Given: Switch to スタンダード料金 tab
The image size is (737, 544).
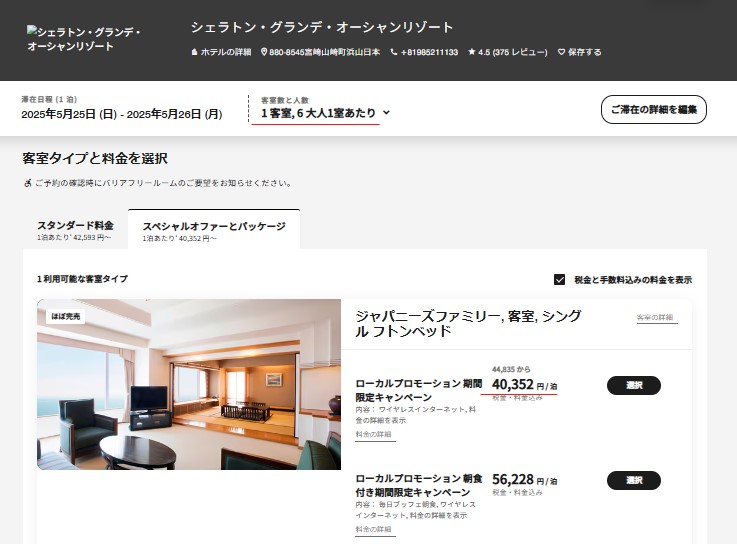Looking at the screenshot, I should point(75,230).
